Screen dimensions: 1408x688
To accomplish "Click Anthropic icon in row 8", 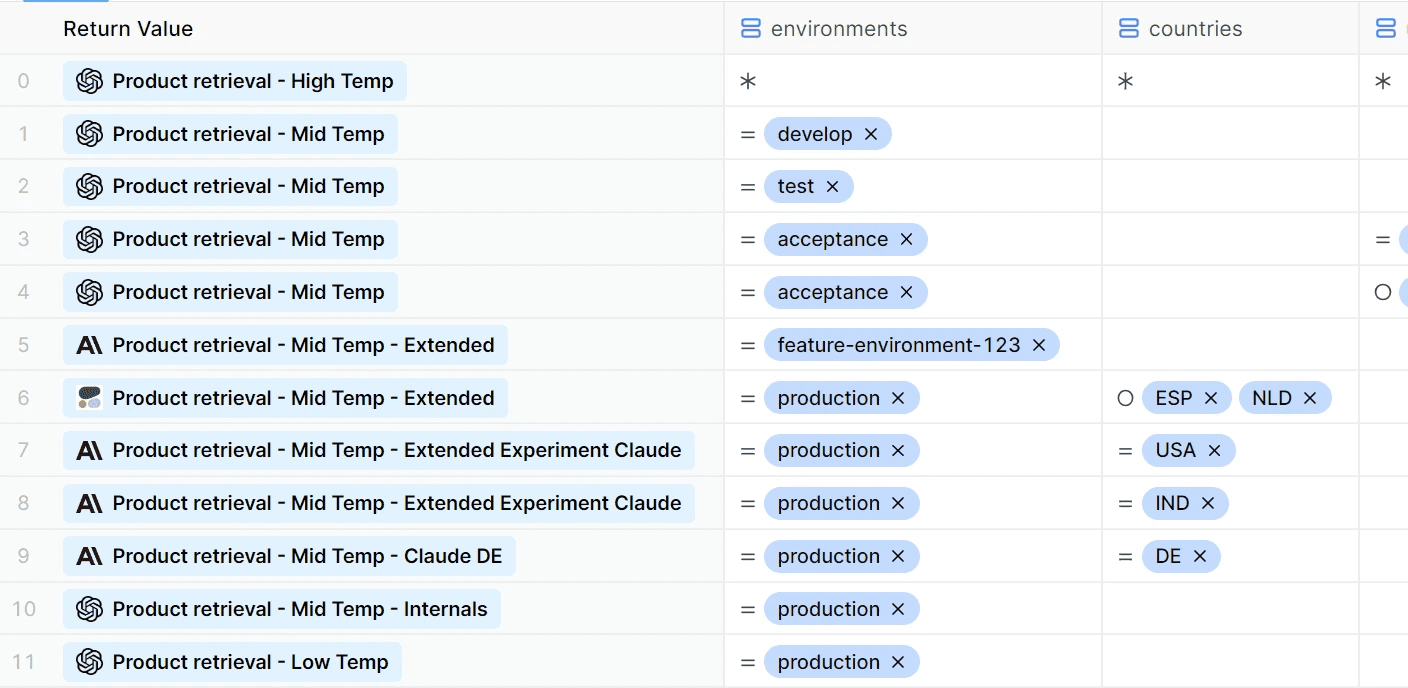I will point(90,504).
